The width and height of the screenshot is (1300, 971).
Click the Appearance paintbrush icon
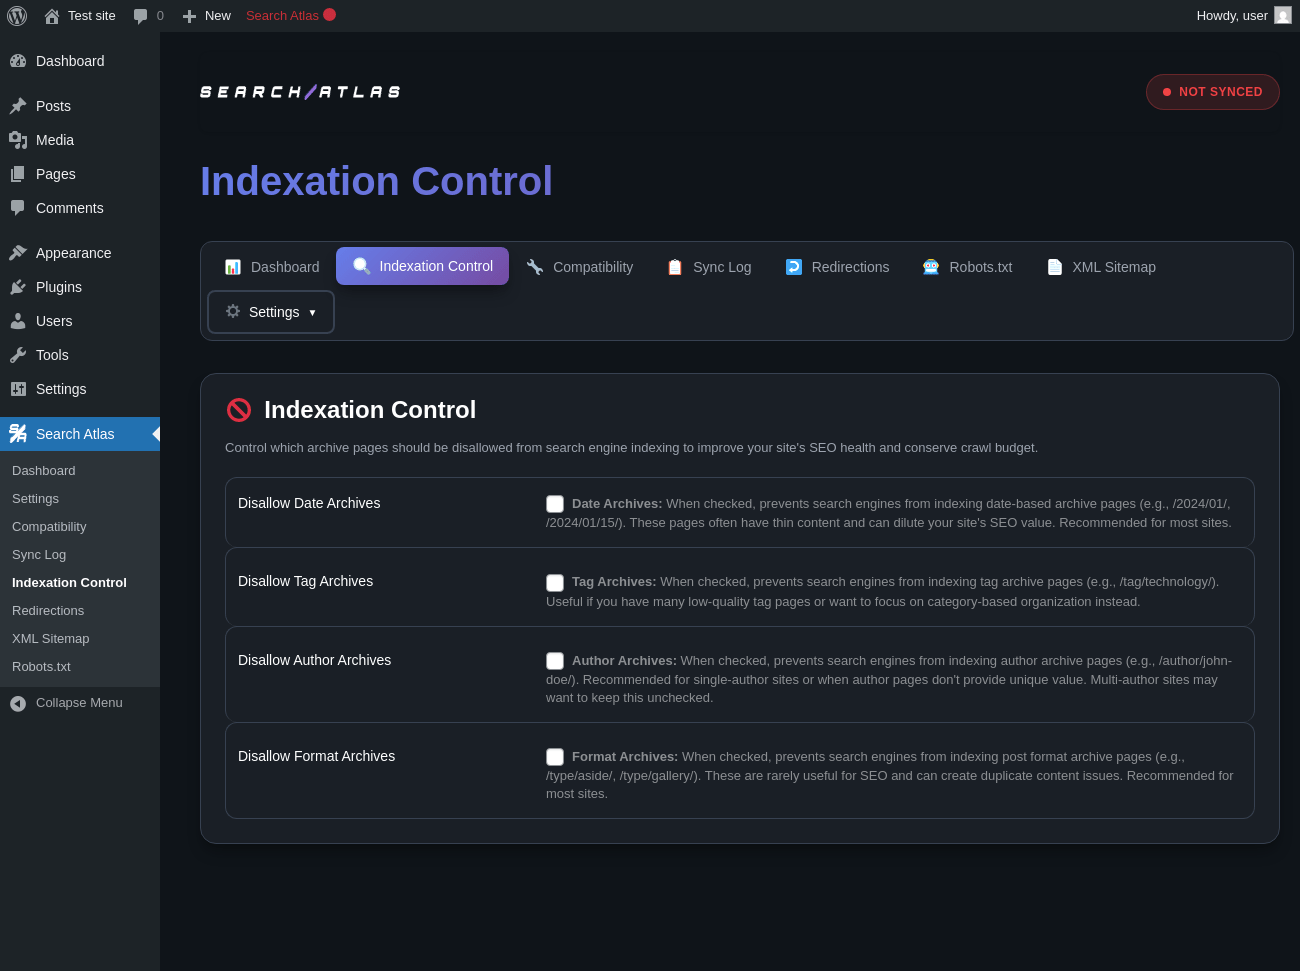coord(18,253)
